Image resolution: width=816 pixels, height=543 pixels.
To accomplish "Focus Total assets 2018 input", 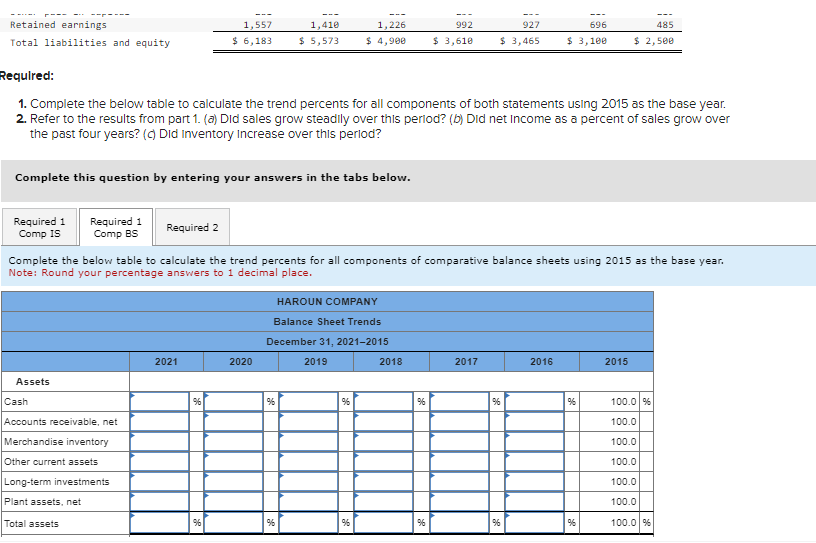I will click(x=384, y=523).
